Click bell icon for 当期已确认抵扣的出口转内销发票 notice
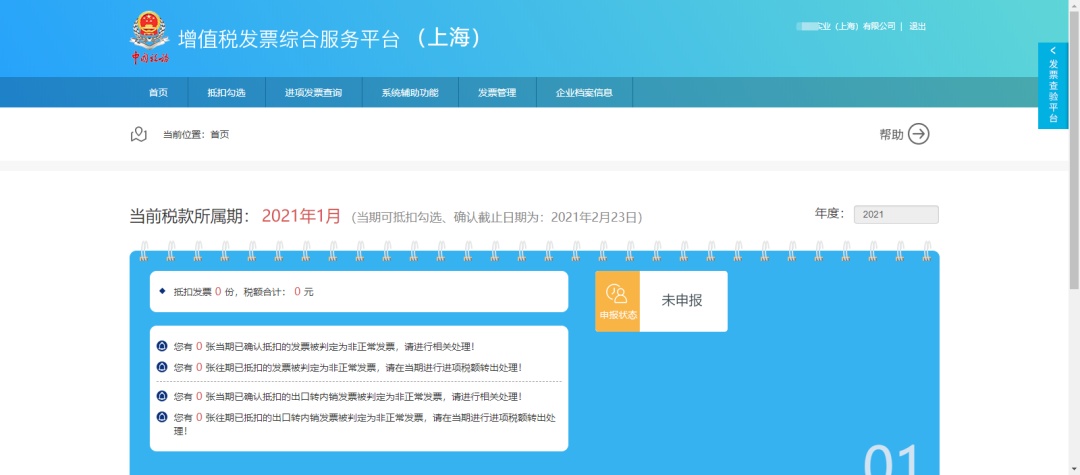 click(x=162, y=396)
